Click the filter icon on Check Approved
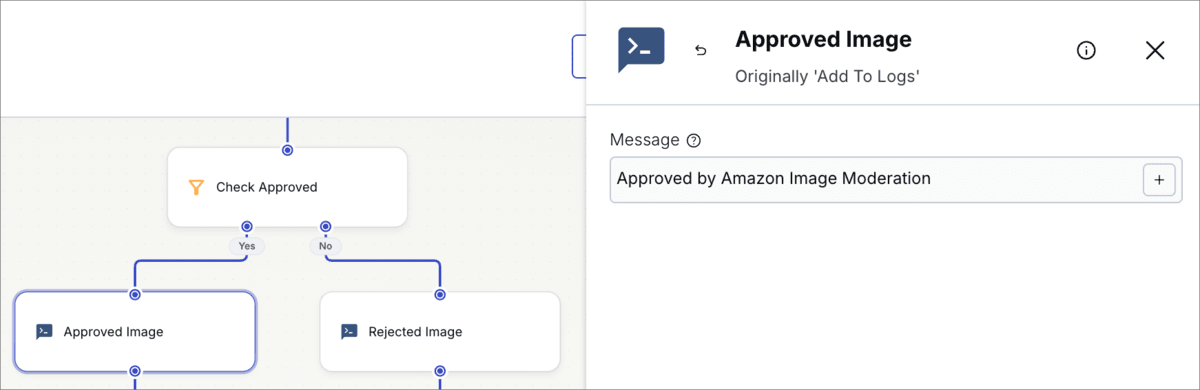 pos(196,187)
